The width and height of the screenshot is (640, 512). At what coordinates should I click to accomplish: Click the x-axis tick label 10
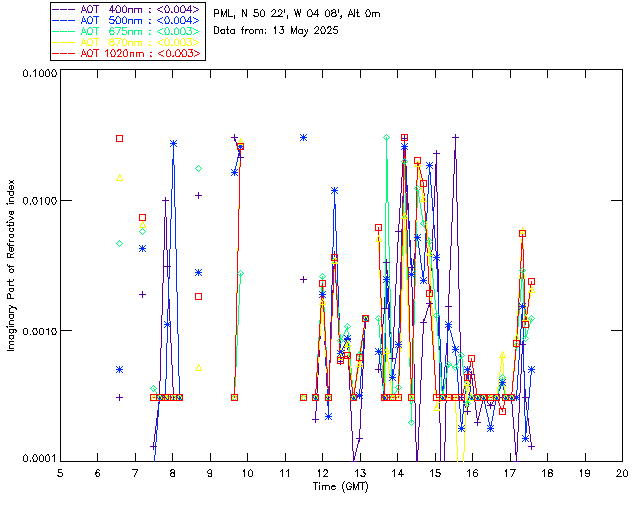pyautogui.click(x=247, y=473)
